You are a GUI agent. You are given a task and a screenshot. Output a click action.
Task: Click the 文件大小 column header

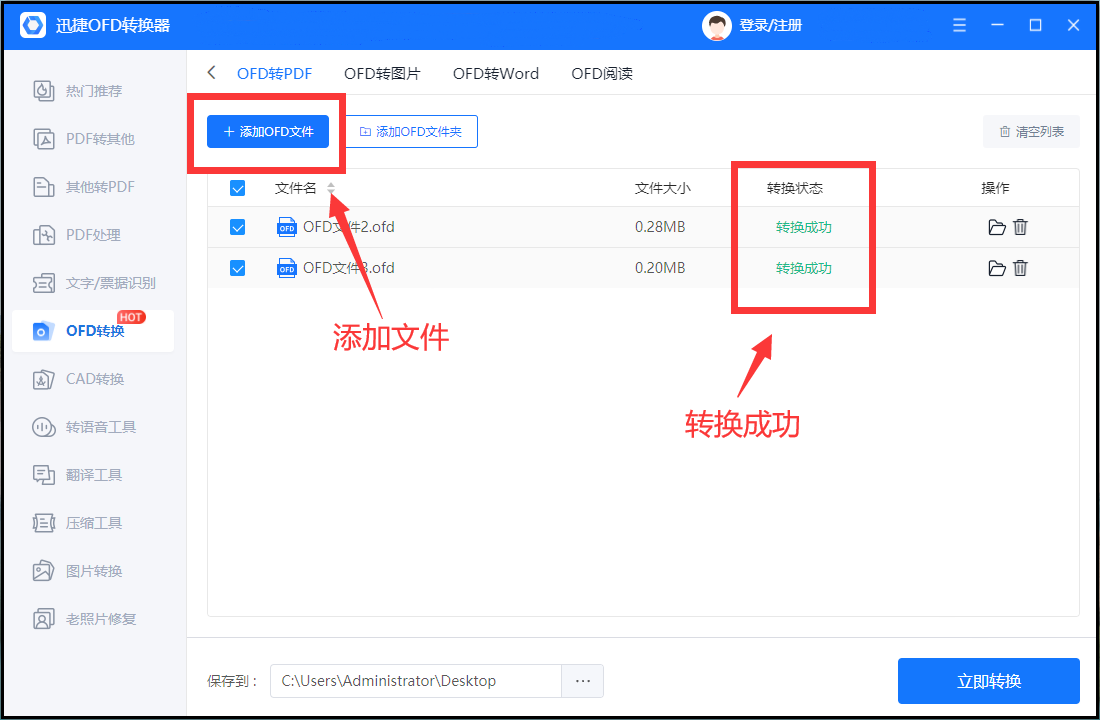pyautogui.click(x=663, y=188)
